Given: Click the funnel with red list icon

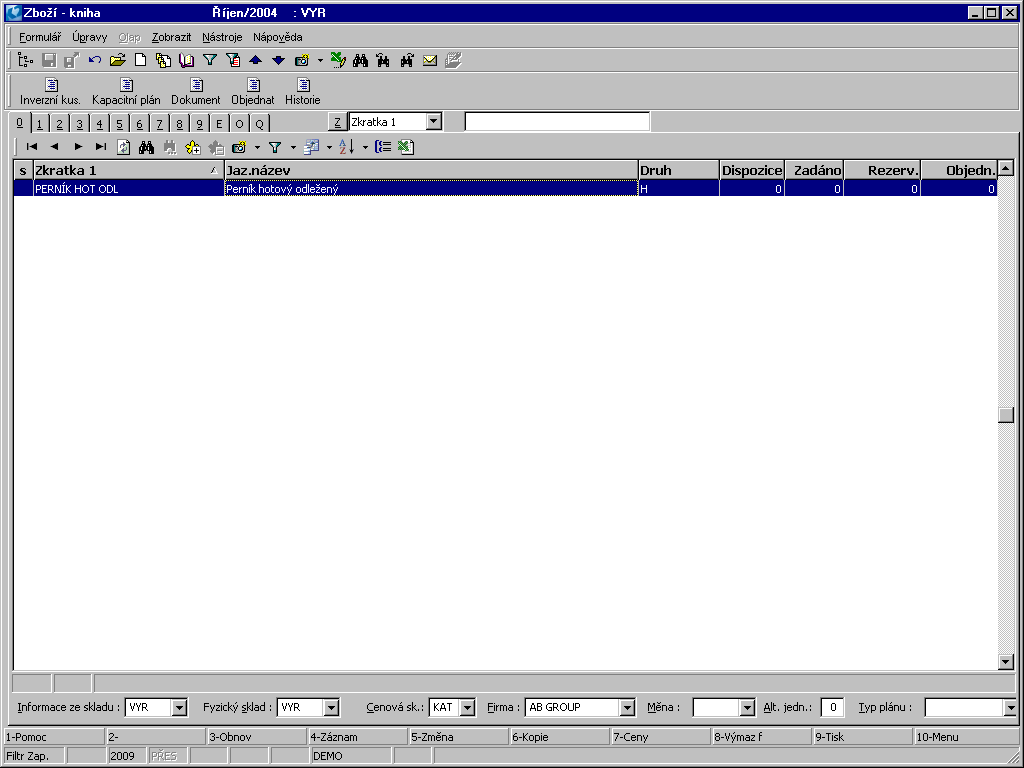Looking at the screenshot, I should [x=233, y=60].
